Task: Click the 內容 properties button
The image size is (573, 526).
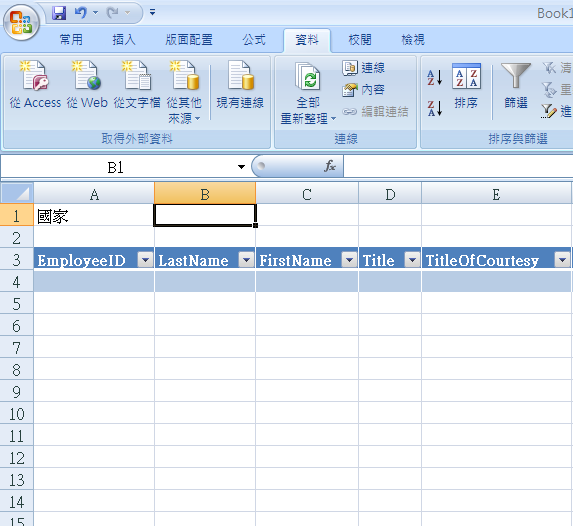Action: pos(364,90)
